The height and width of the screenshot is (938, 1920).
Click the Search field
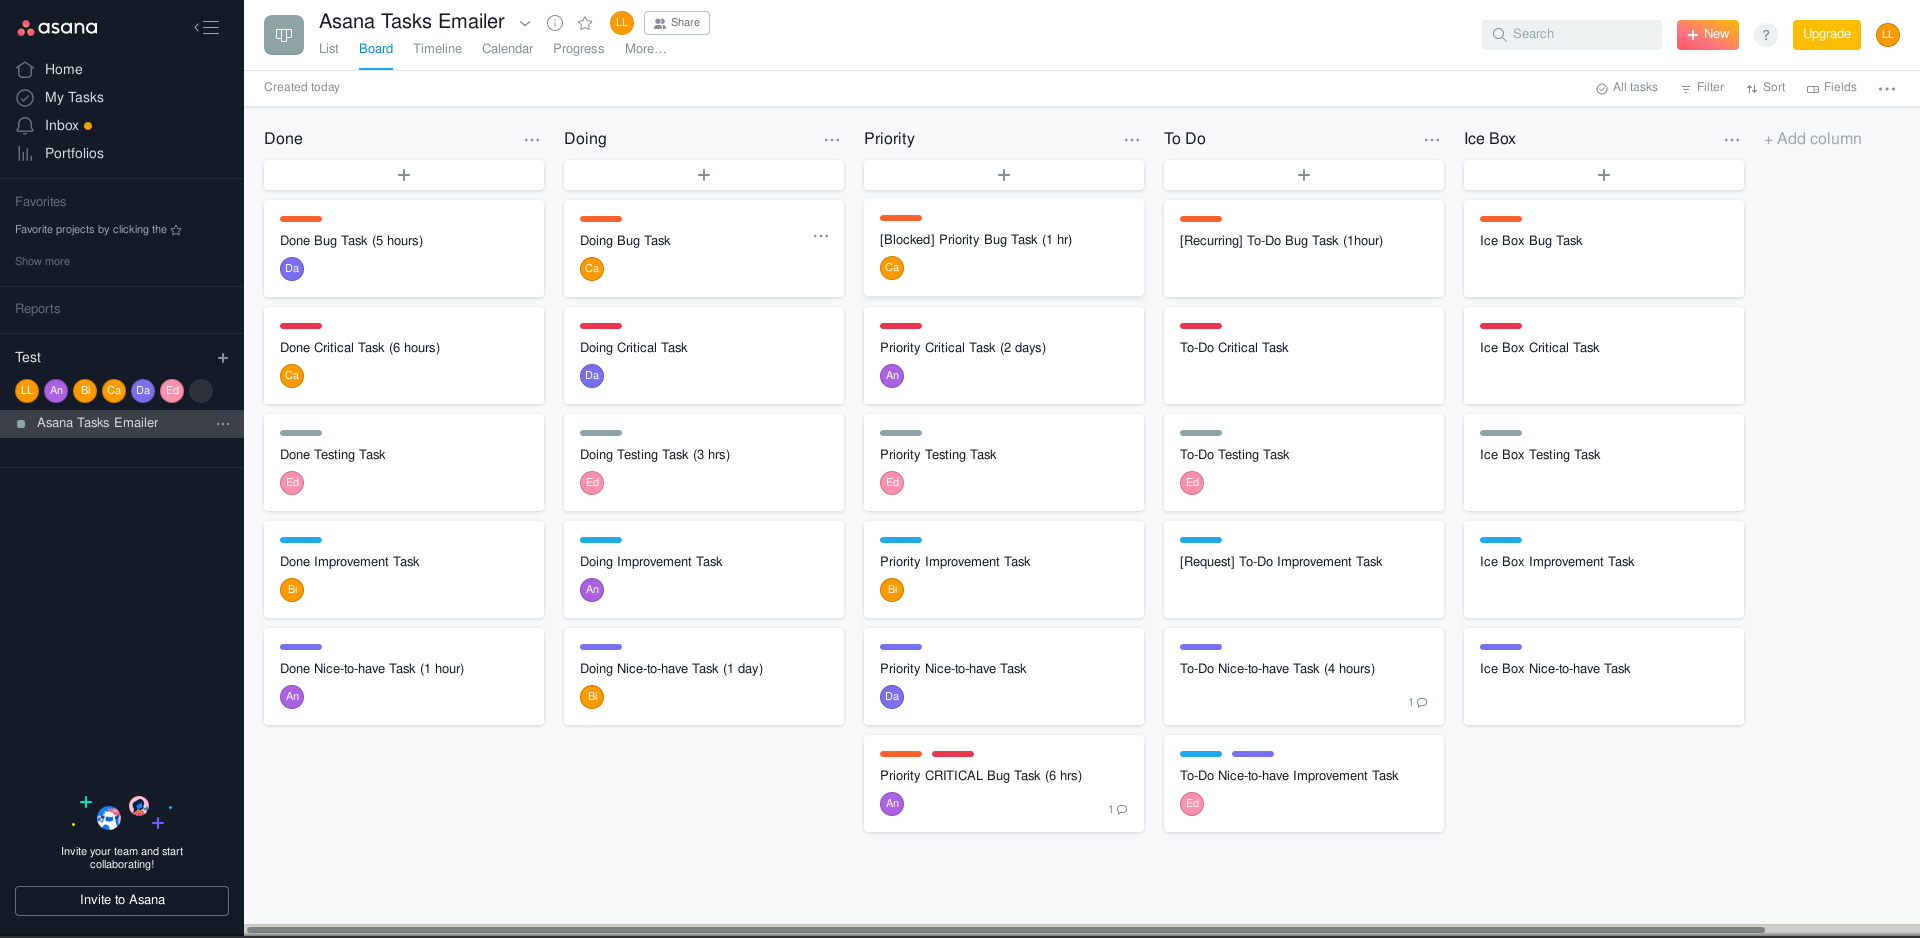1572,34
